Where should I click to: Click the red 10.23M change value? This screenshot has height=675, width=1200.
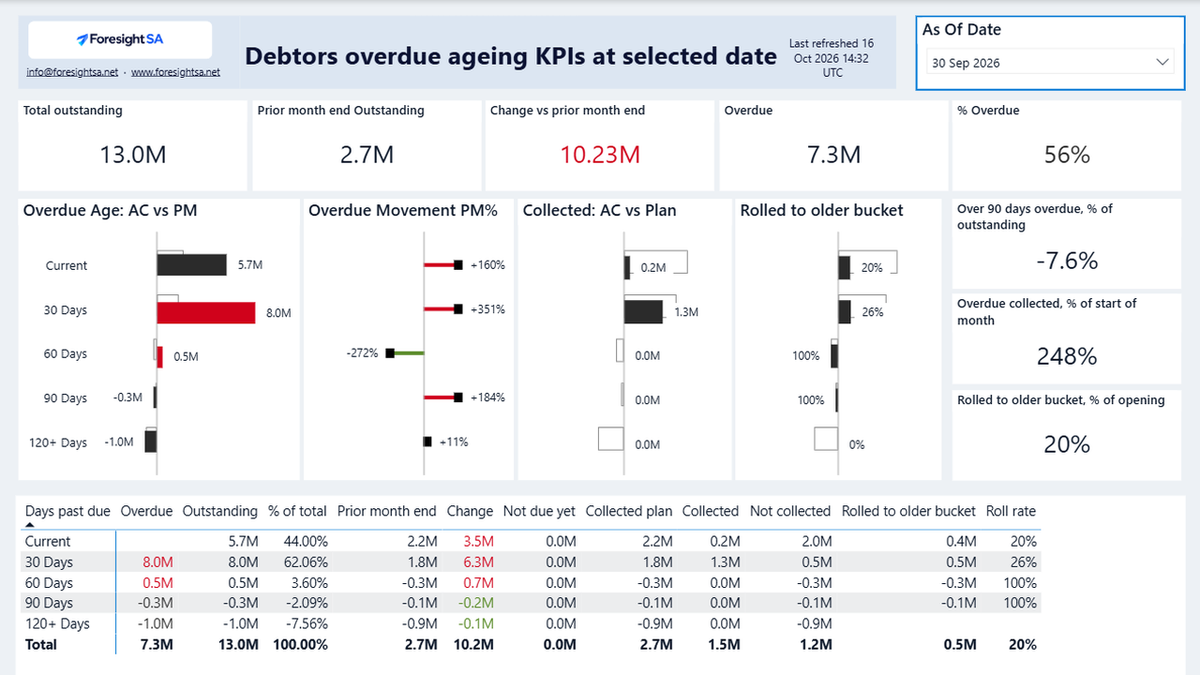pos(600,155)
